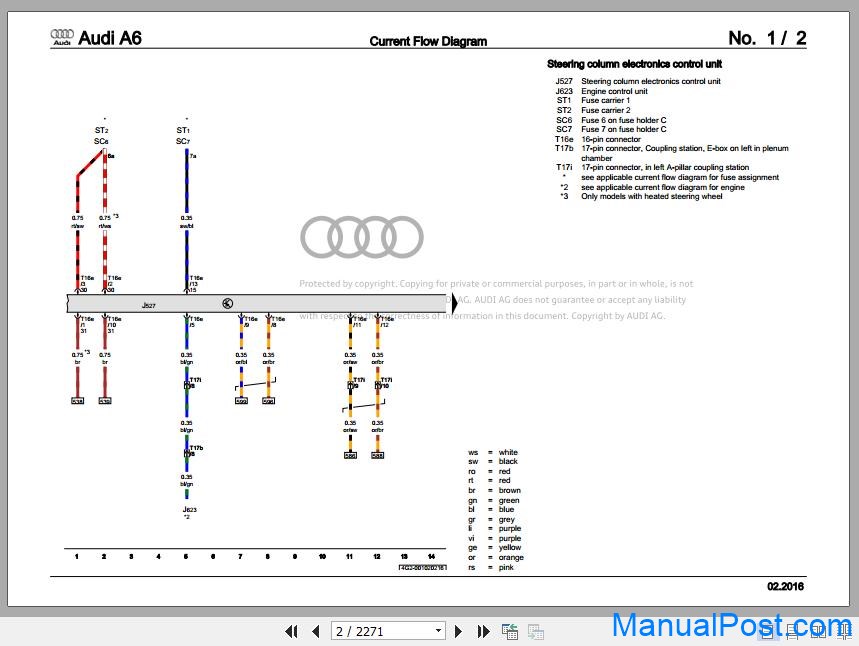Image resolution: width=859 pixels, height=646 pixels.
Task: Click the 'ST2 Fuse carrier 2' legend entry
Action: pyautogui.click(x=593, y=110)
